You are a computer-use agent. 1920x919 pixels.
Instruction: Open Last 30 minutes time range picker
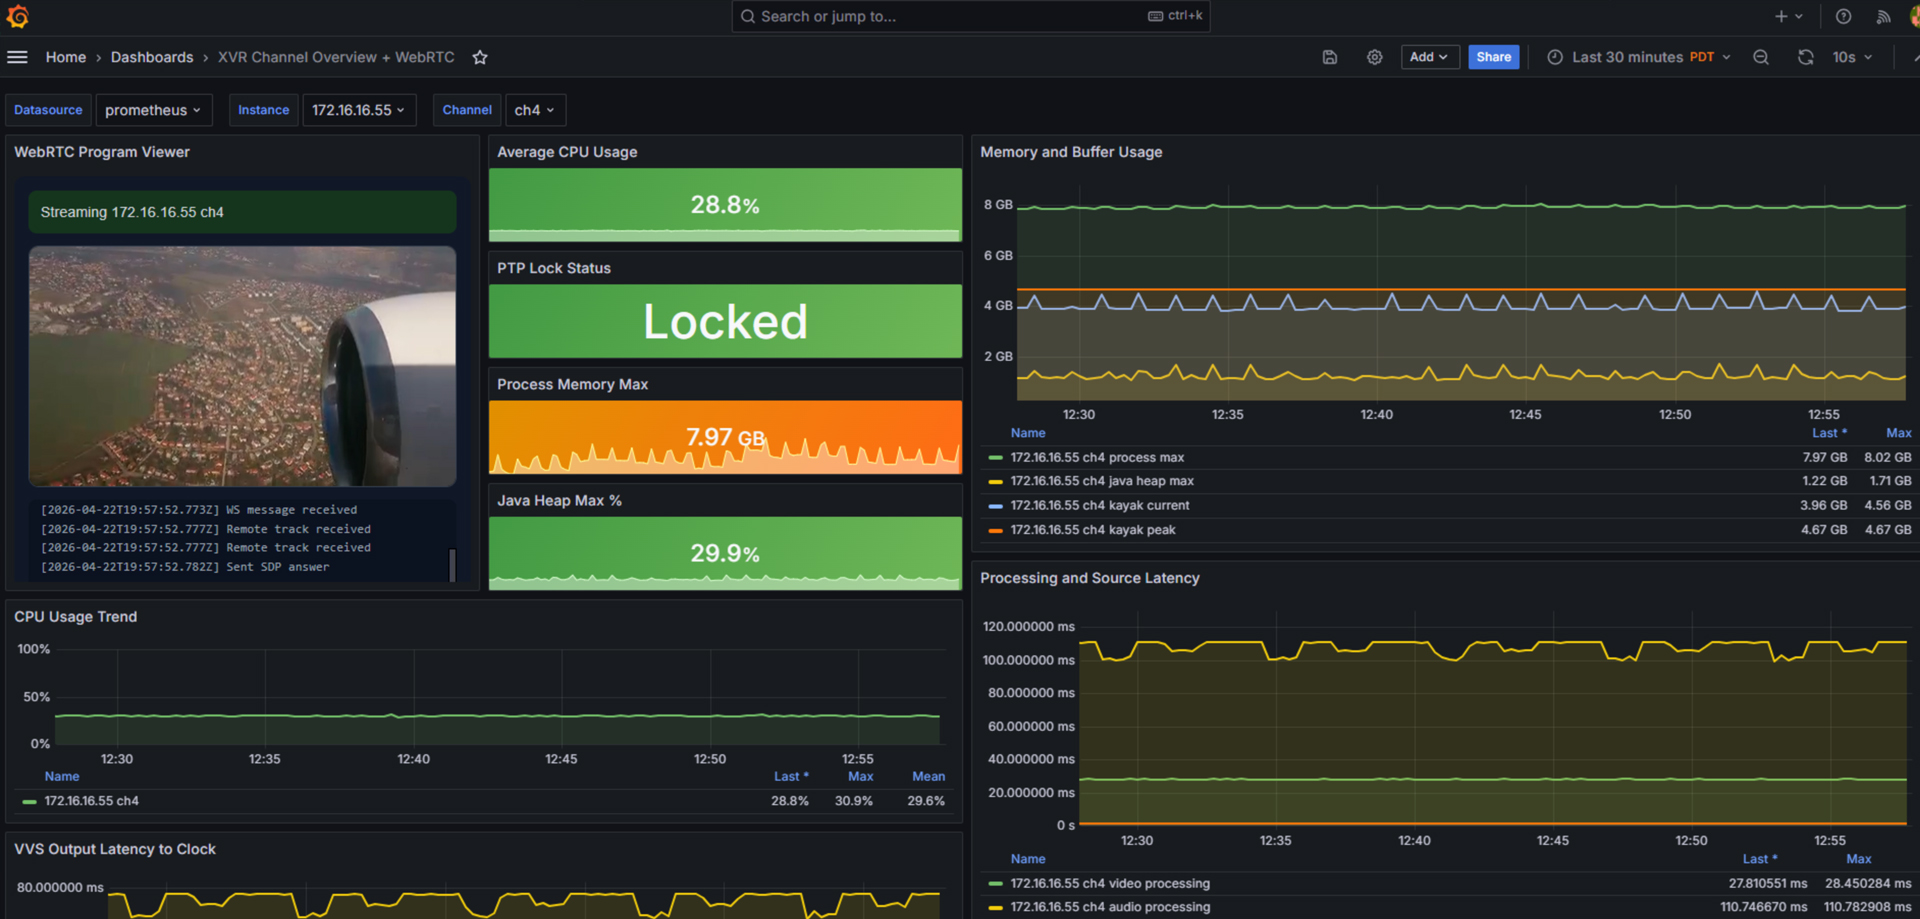1639,57
